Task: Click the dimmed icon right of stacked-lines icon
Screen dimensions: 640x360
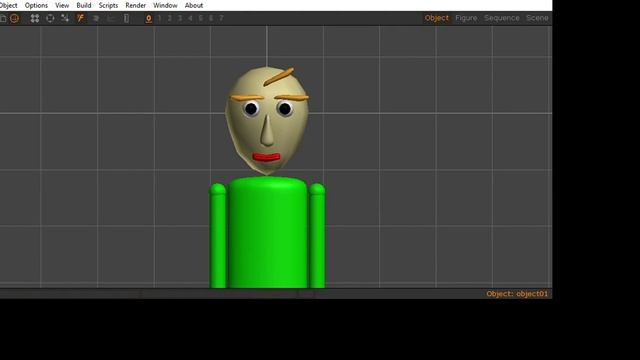Action: (111, 18)
